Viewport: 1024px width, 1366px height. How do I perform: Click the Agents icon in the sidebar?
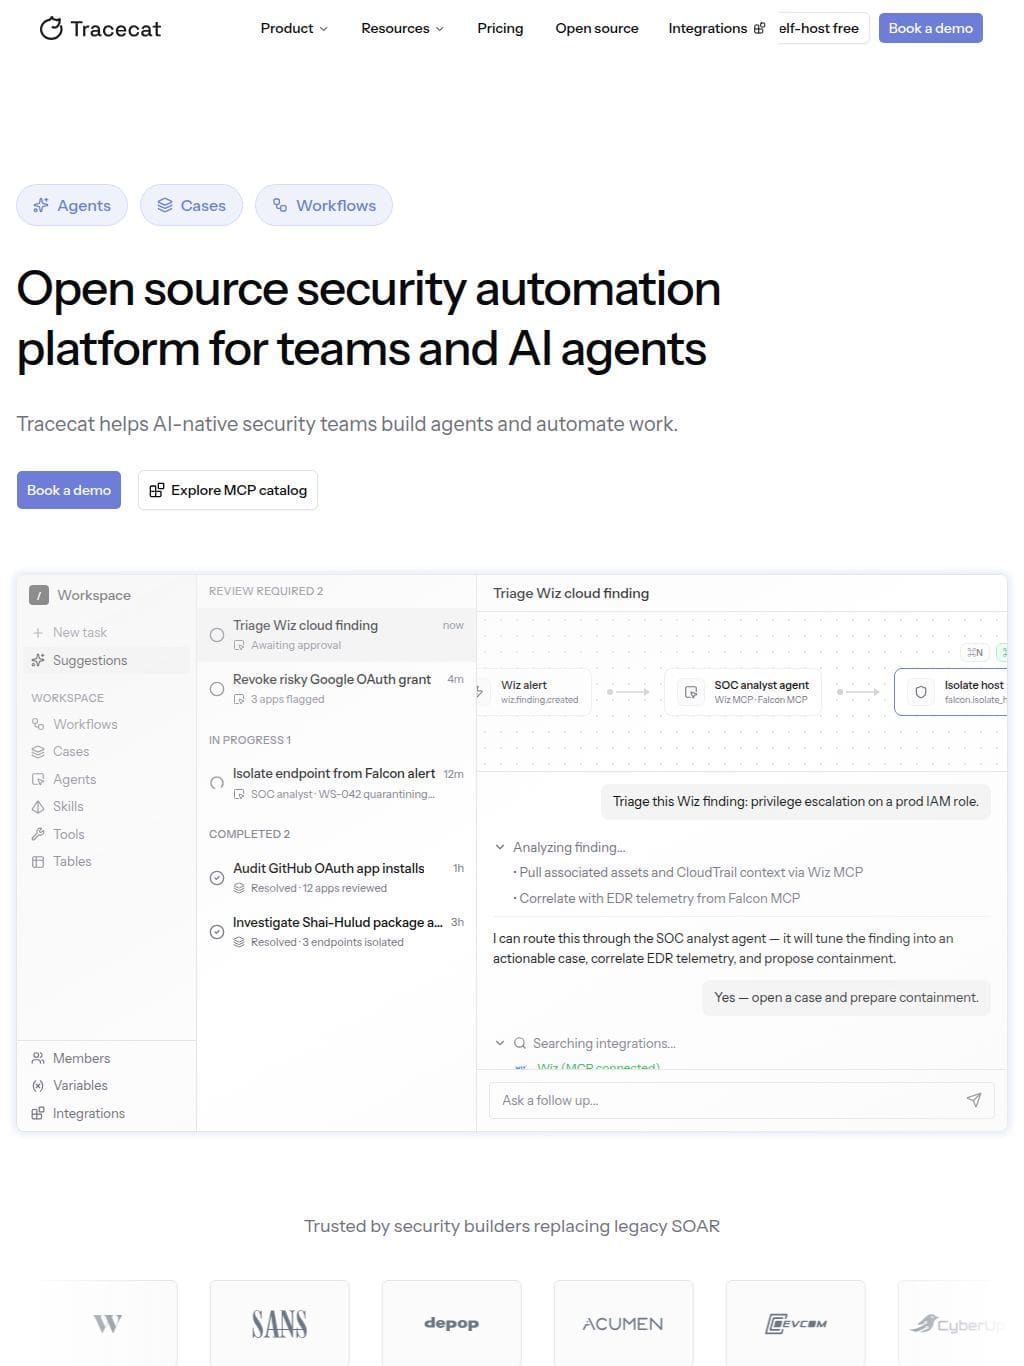[x=38, y=779]
